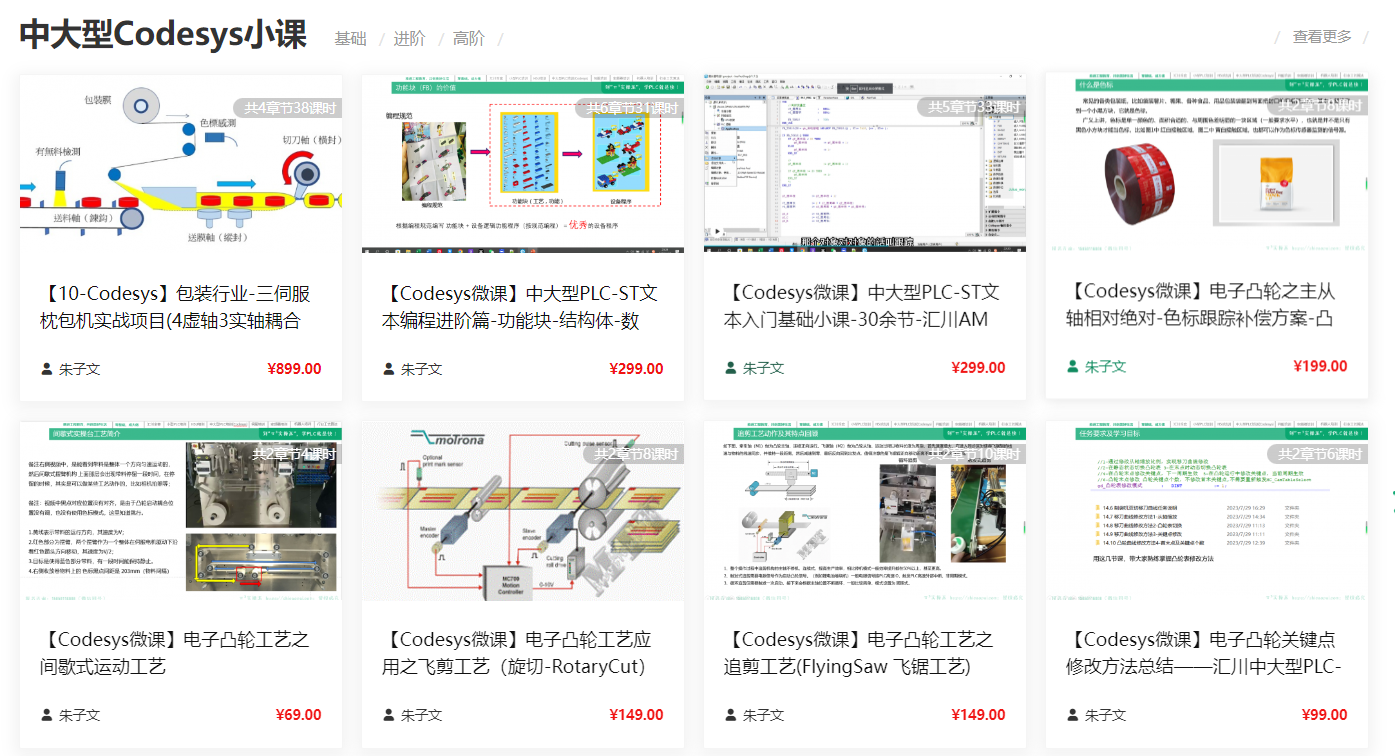Viewport: 1395px width, 756px height.
Task: Click author icon on ST文本入门基础小课 card
Action: pyautogui.click(x=730, y=367)
